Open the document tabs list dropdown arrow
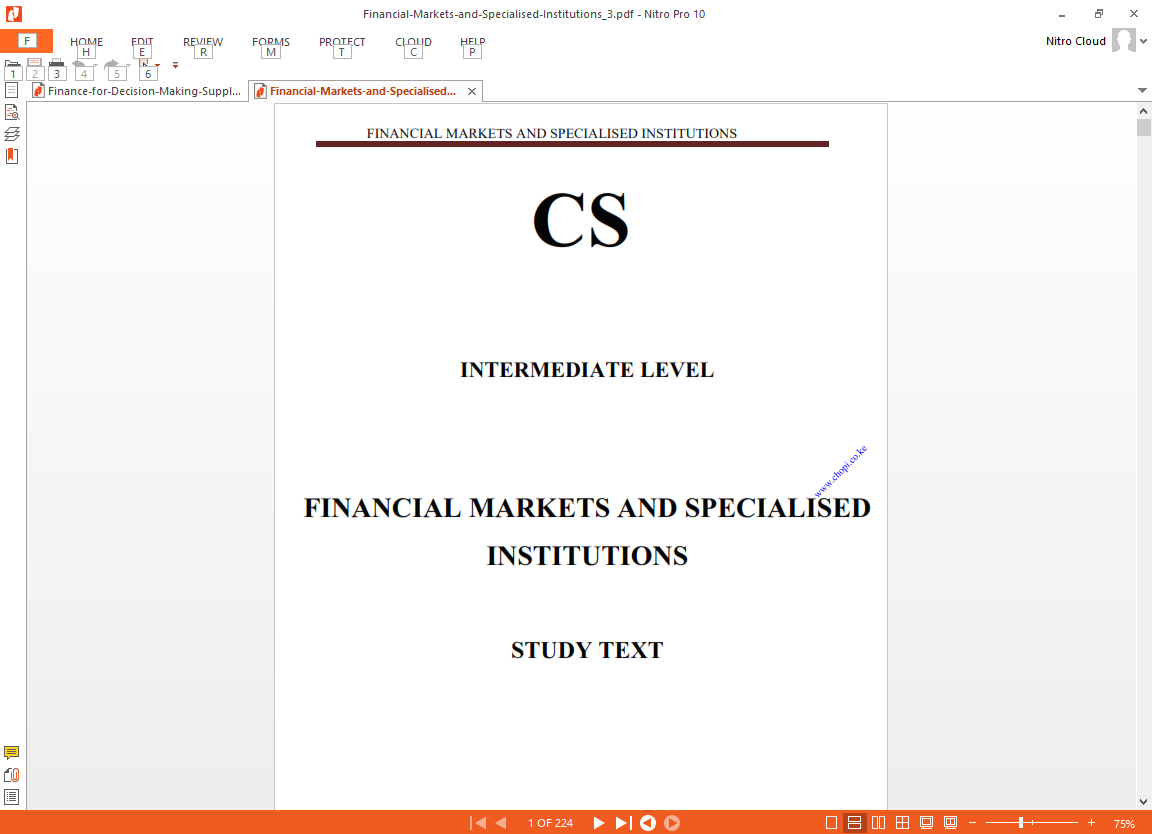 coord(1142,91)
